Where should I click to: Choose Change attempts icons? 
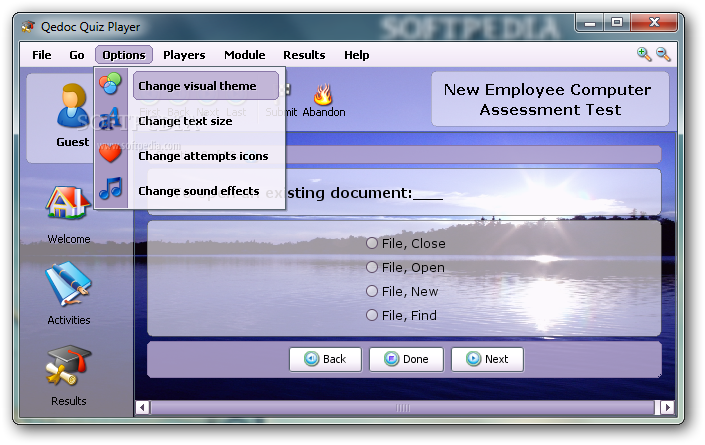point(205,156)
